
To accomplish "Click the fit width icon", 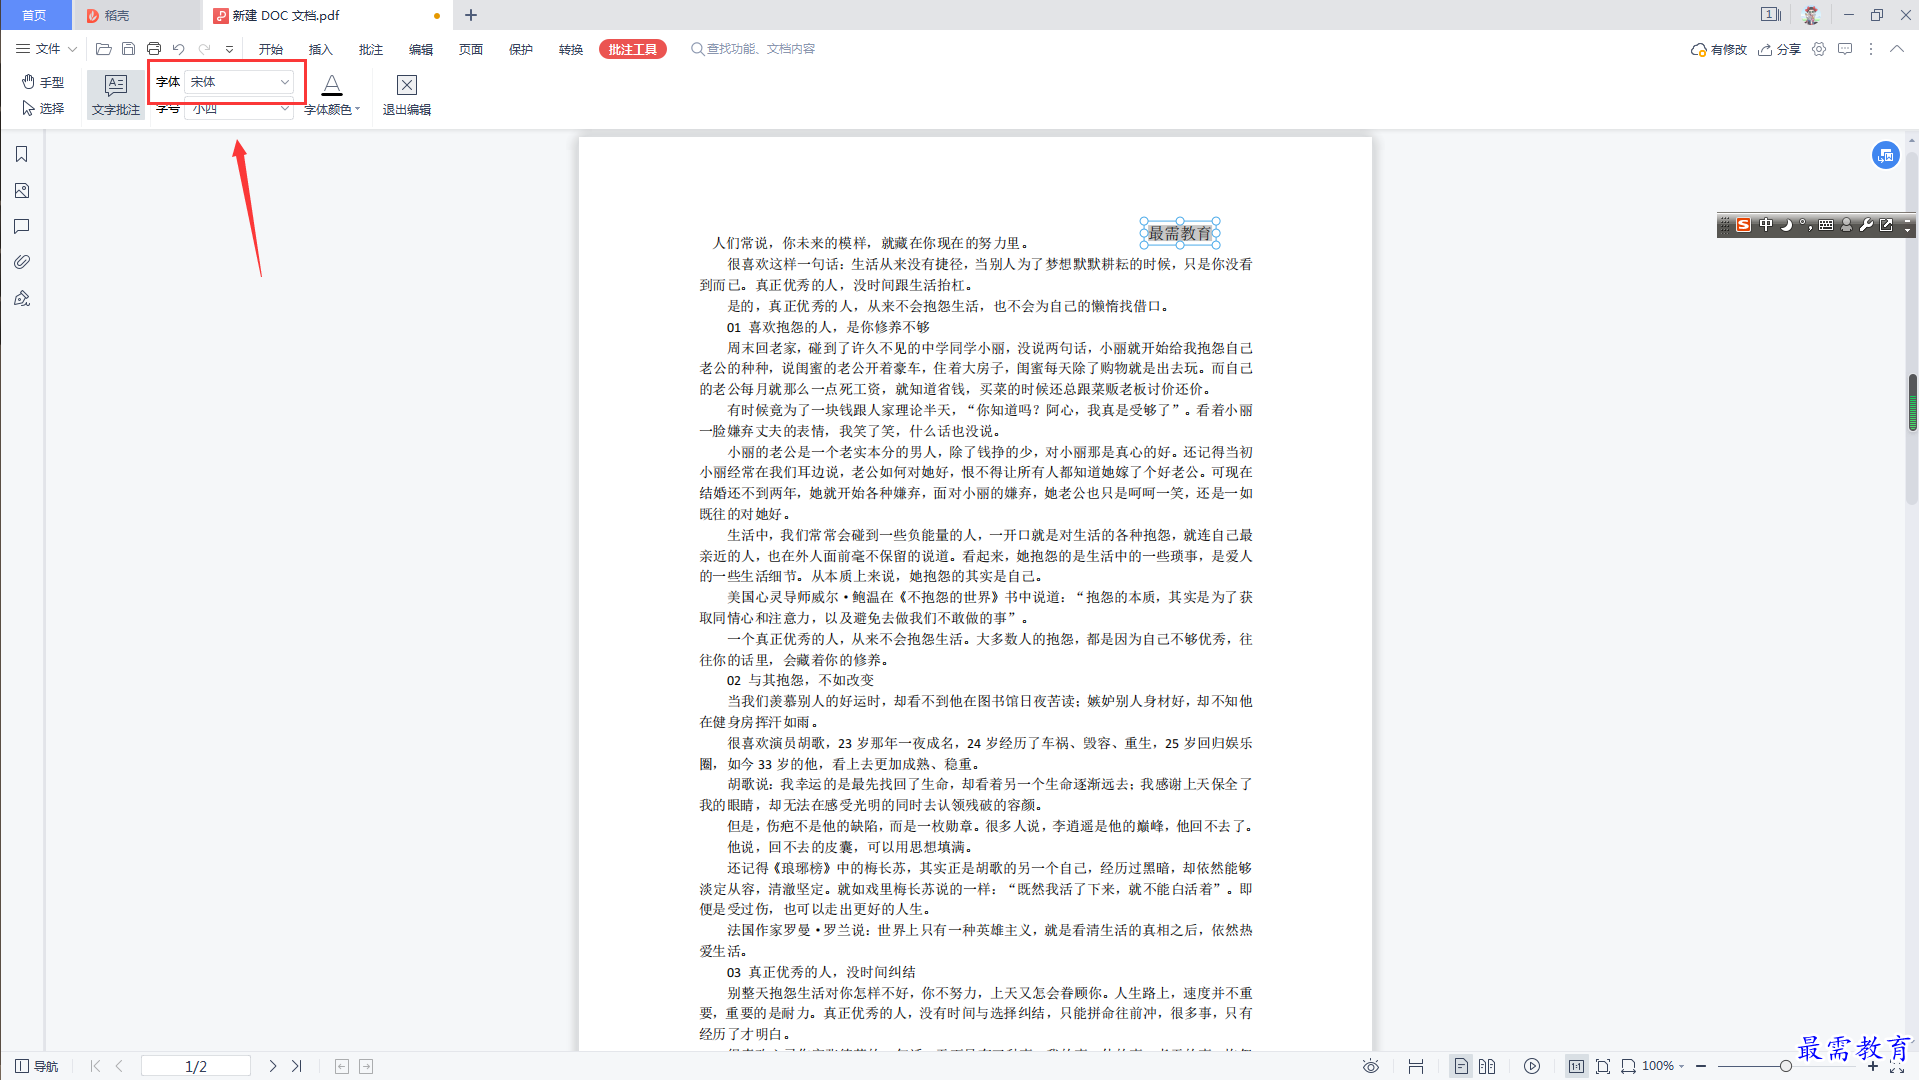I will 1628,1066.
